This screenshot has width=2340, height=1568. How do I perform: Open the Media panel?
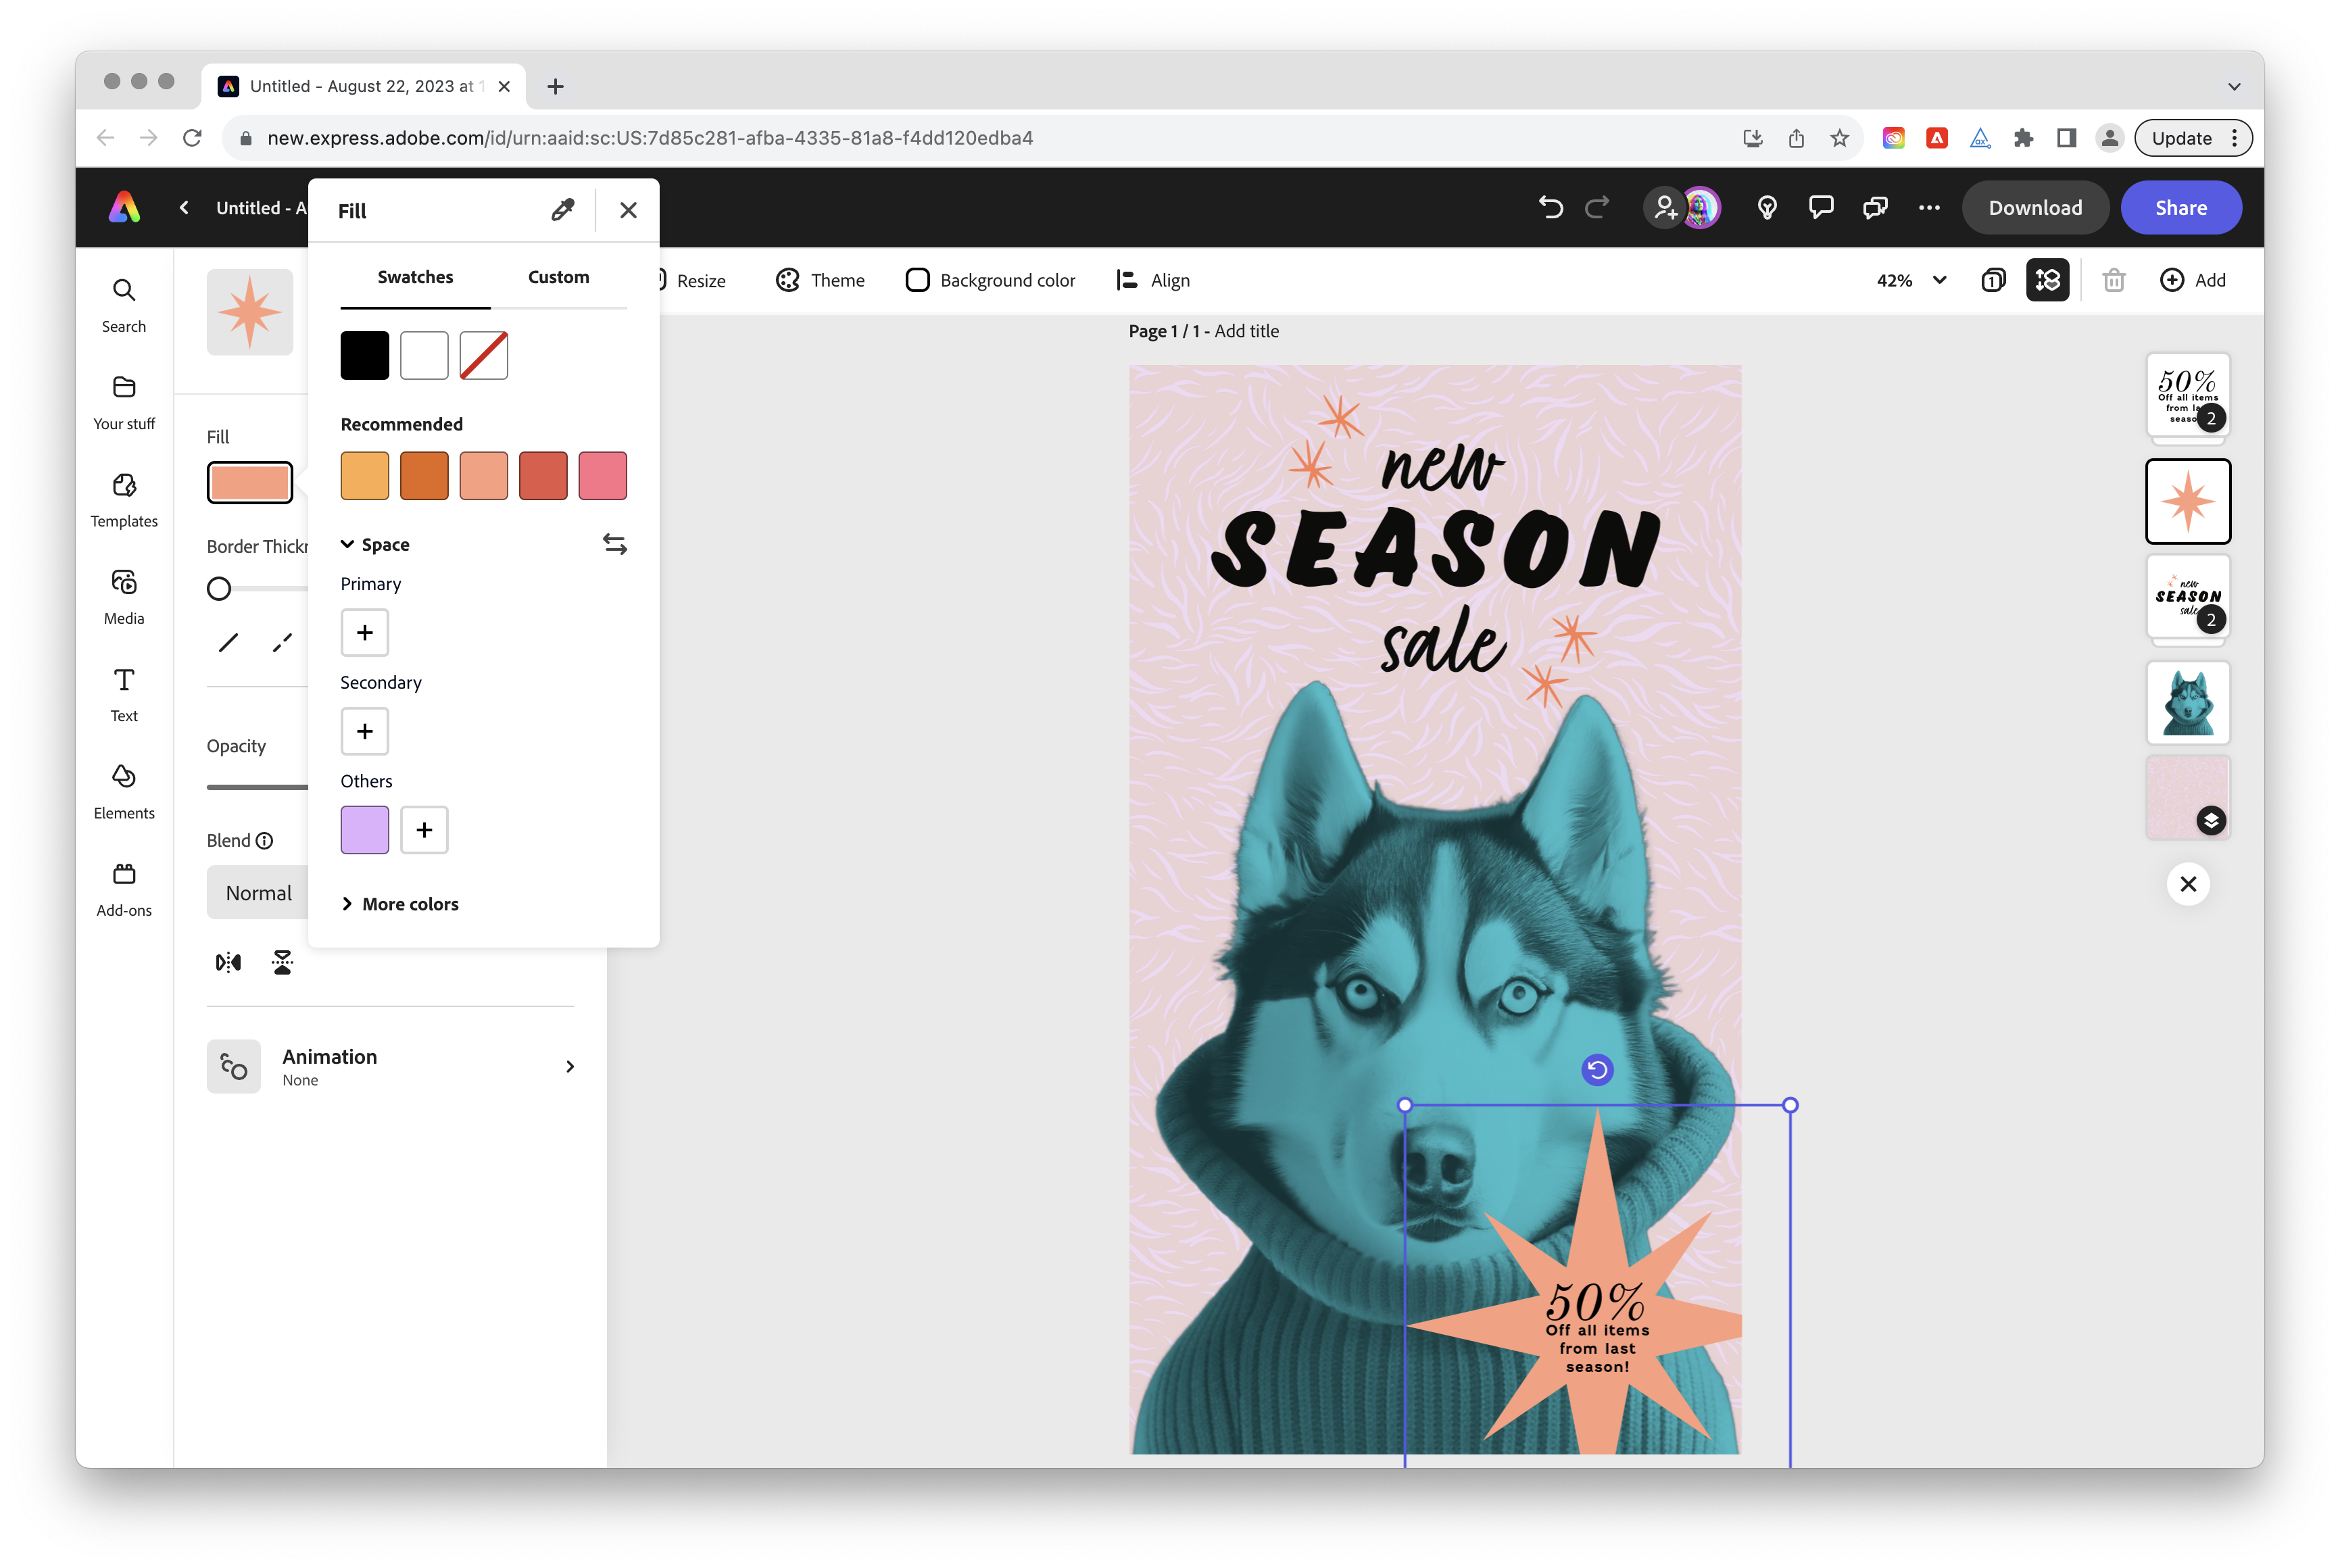pyautogui.click(x=124, y=596)
